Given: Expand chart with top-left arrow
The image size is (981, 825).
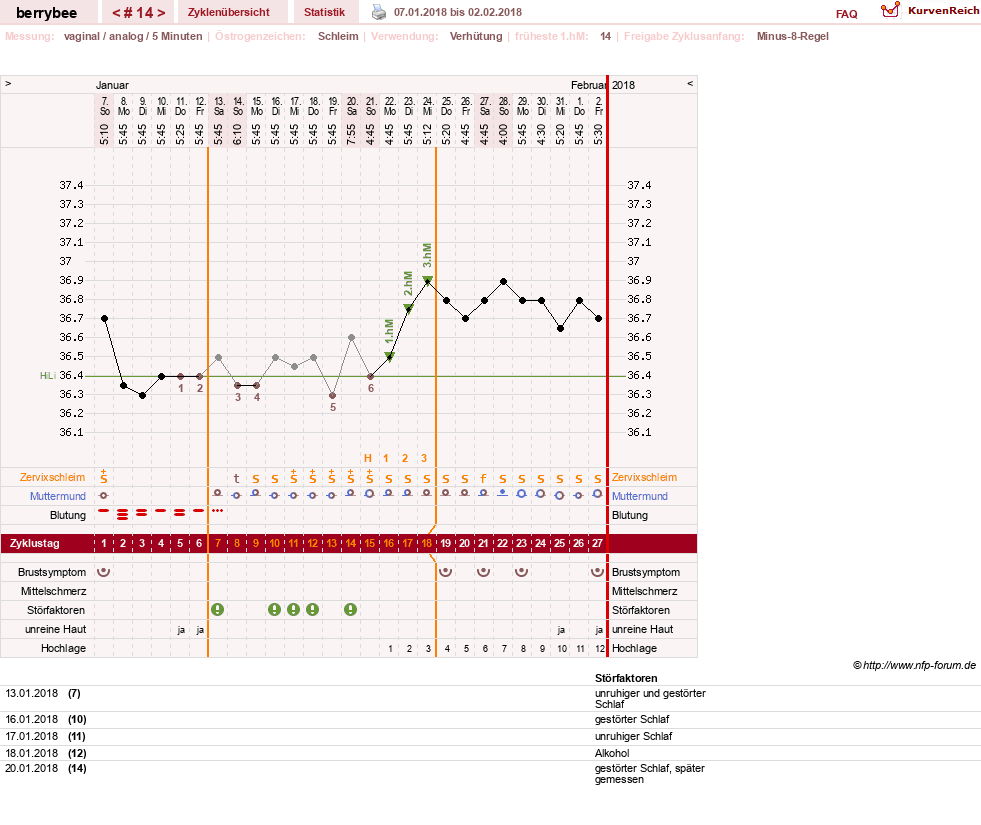Looking at the screenshot, I should 8,83.
